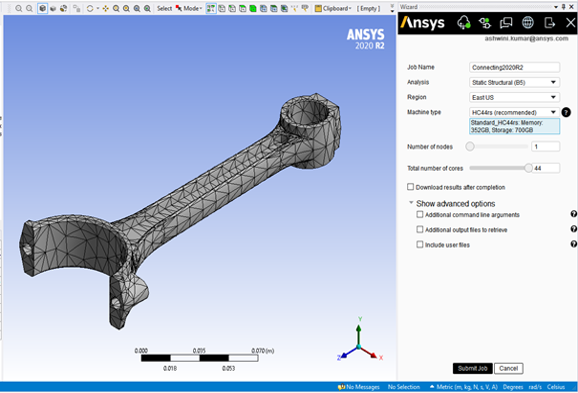Viewport: 578px width, 393px height.
Task: Click the second magnifier icon next to it
Action: [29, 8]
